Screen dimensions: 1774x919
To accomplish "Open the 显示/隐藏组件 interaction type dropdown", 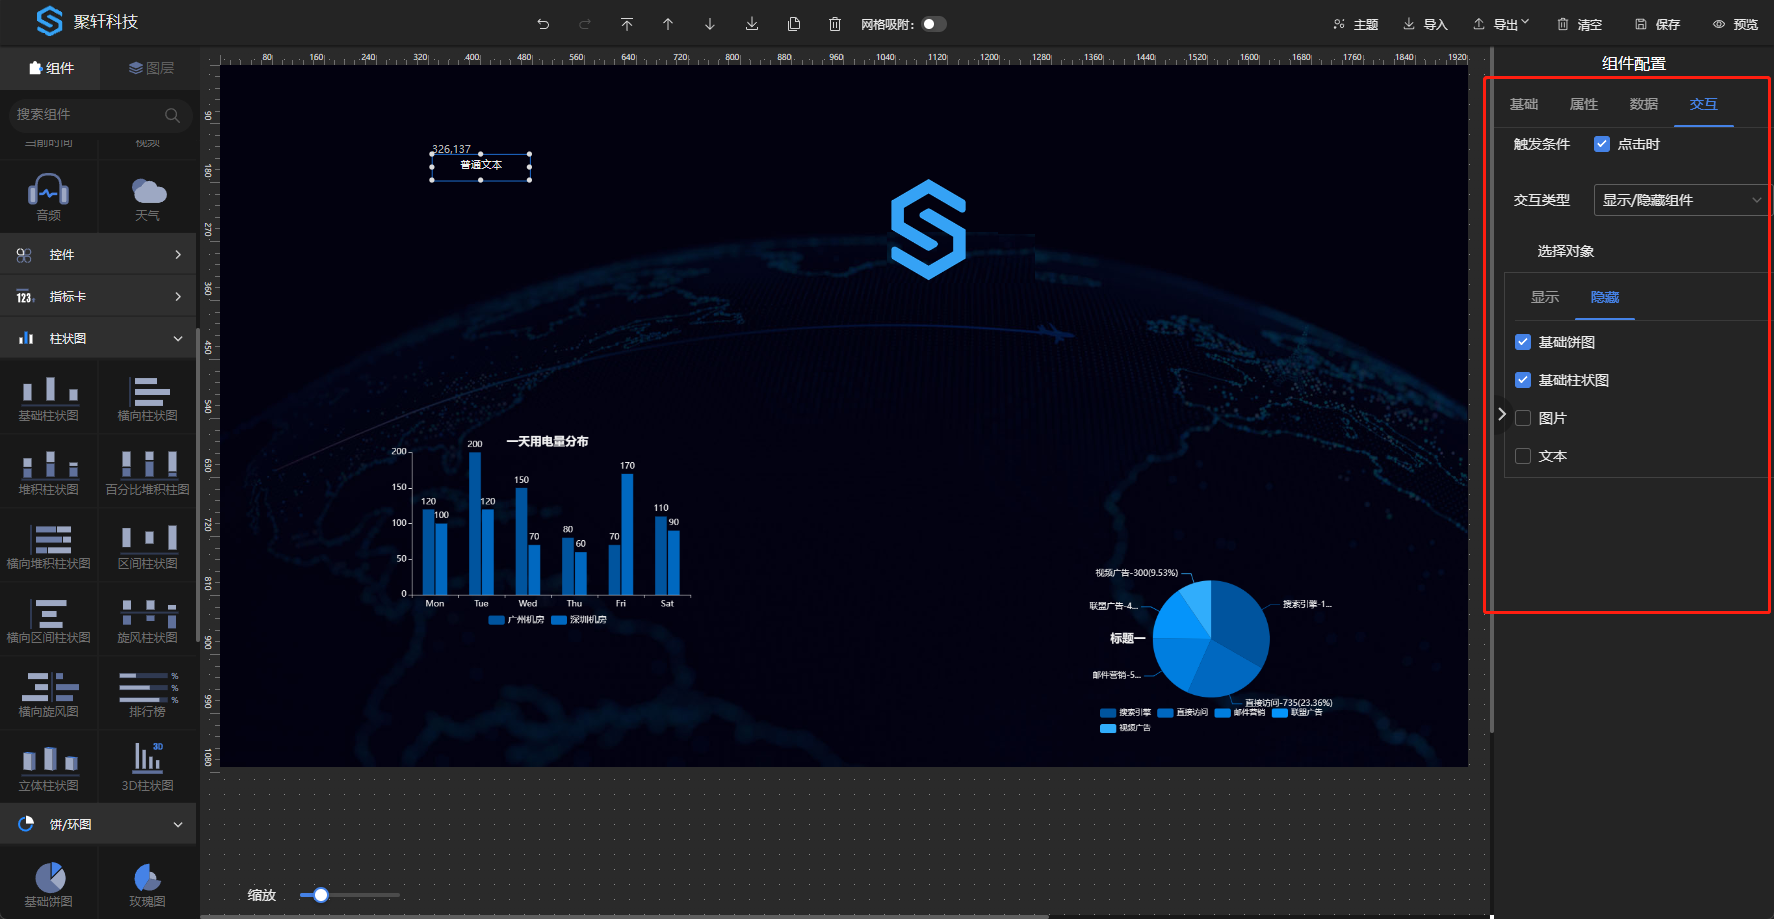I will pyautogui.click(x=1681, y=200).
